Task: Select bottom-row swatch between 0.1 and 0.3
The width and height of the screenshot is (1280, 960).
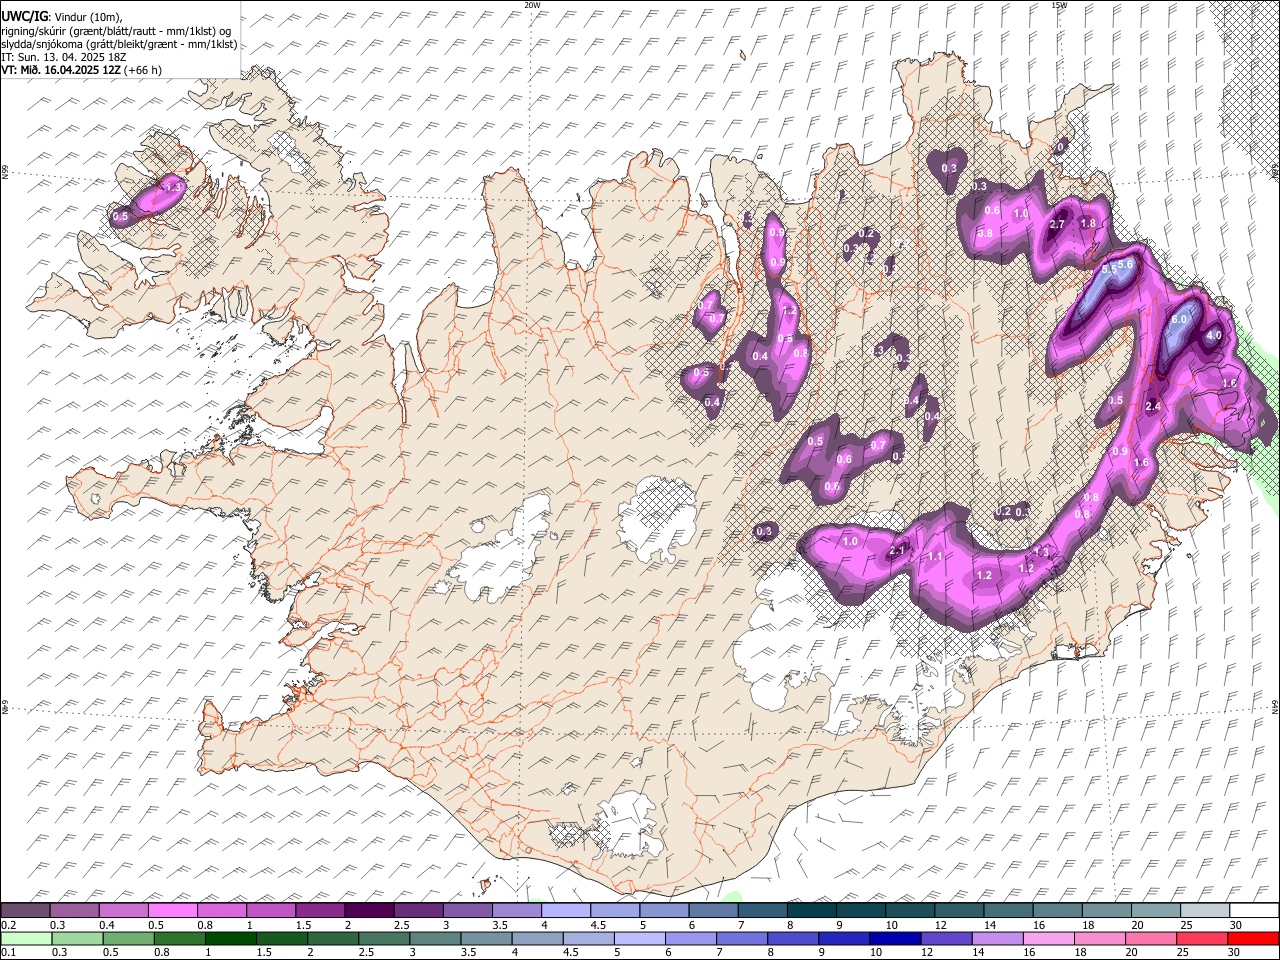Action: [x=27, y=938]
